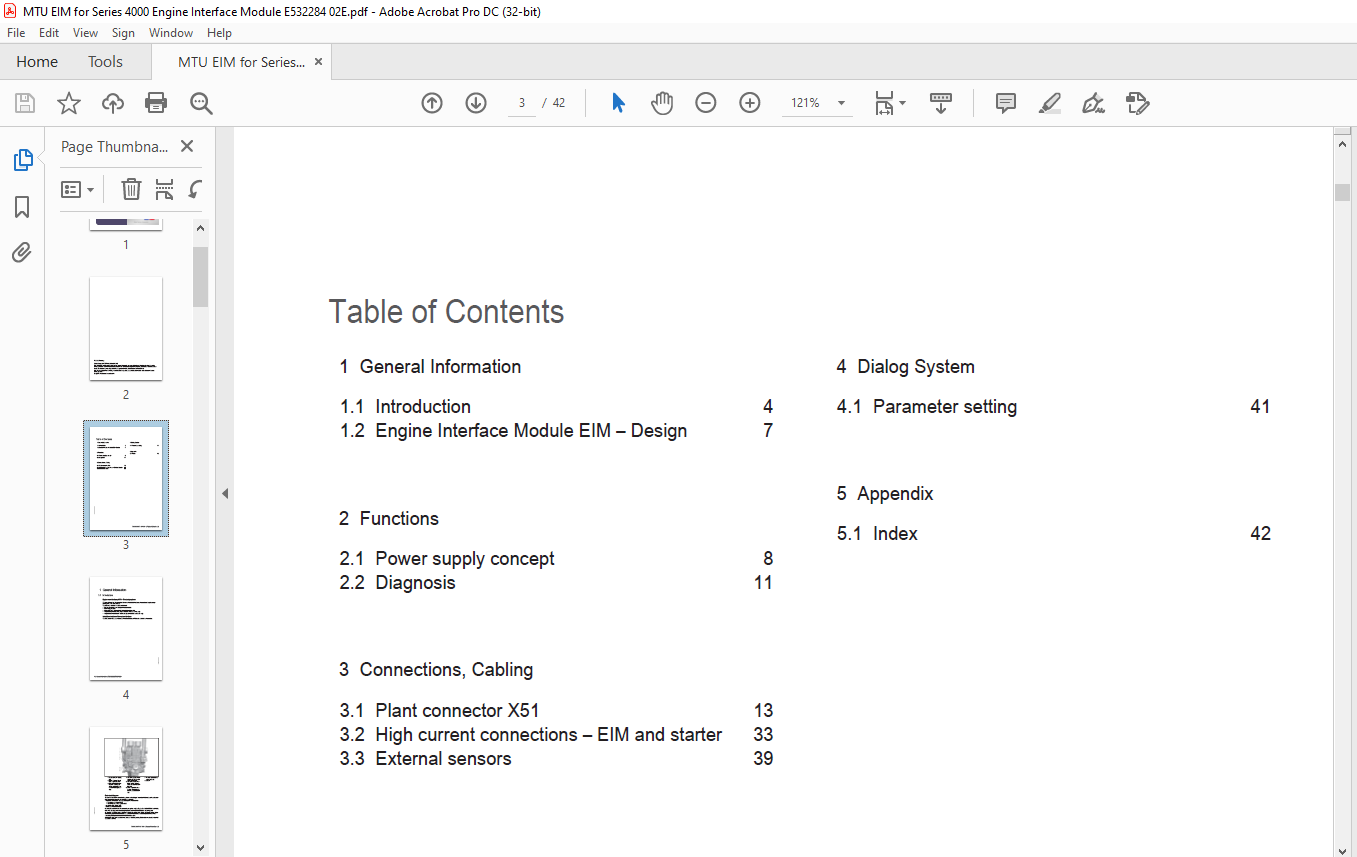Select page 4 thumbnail
Viewport: 1357px width, 857px height.
pyautogui.click(x=126, y=629)
